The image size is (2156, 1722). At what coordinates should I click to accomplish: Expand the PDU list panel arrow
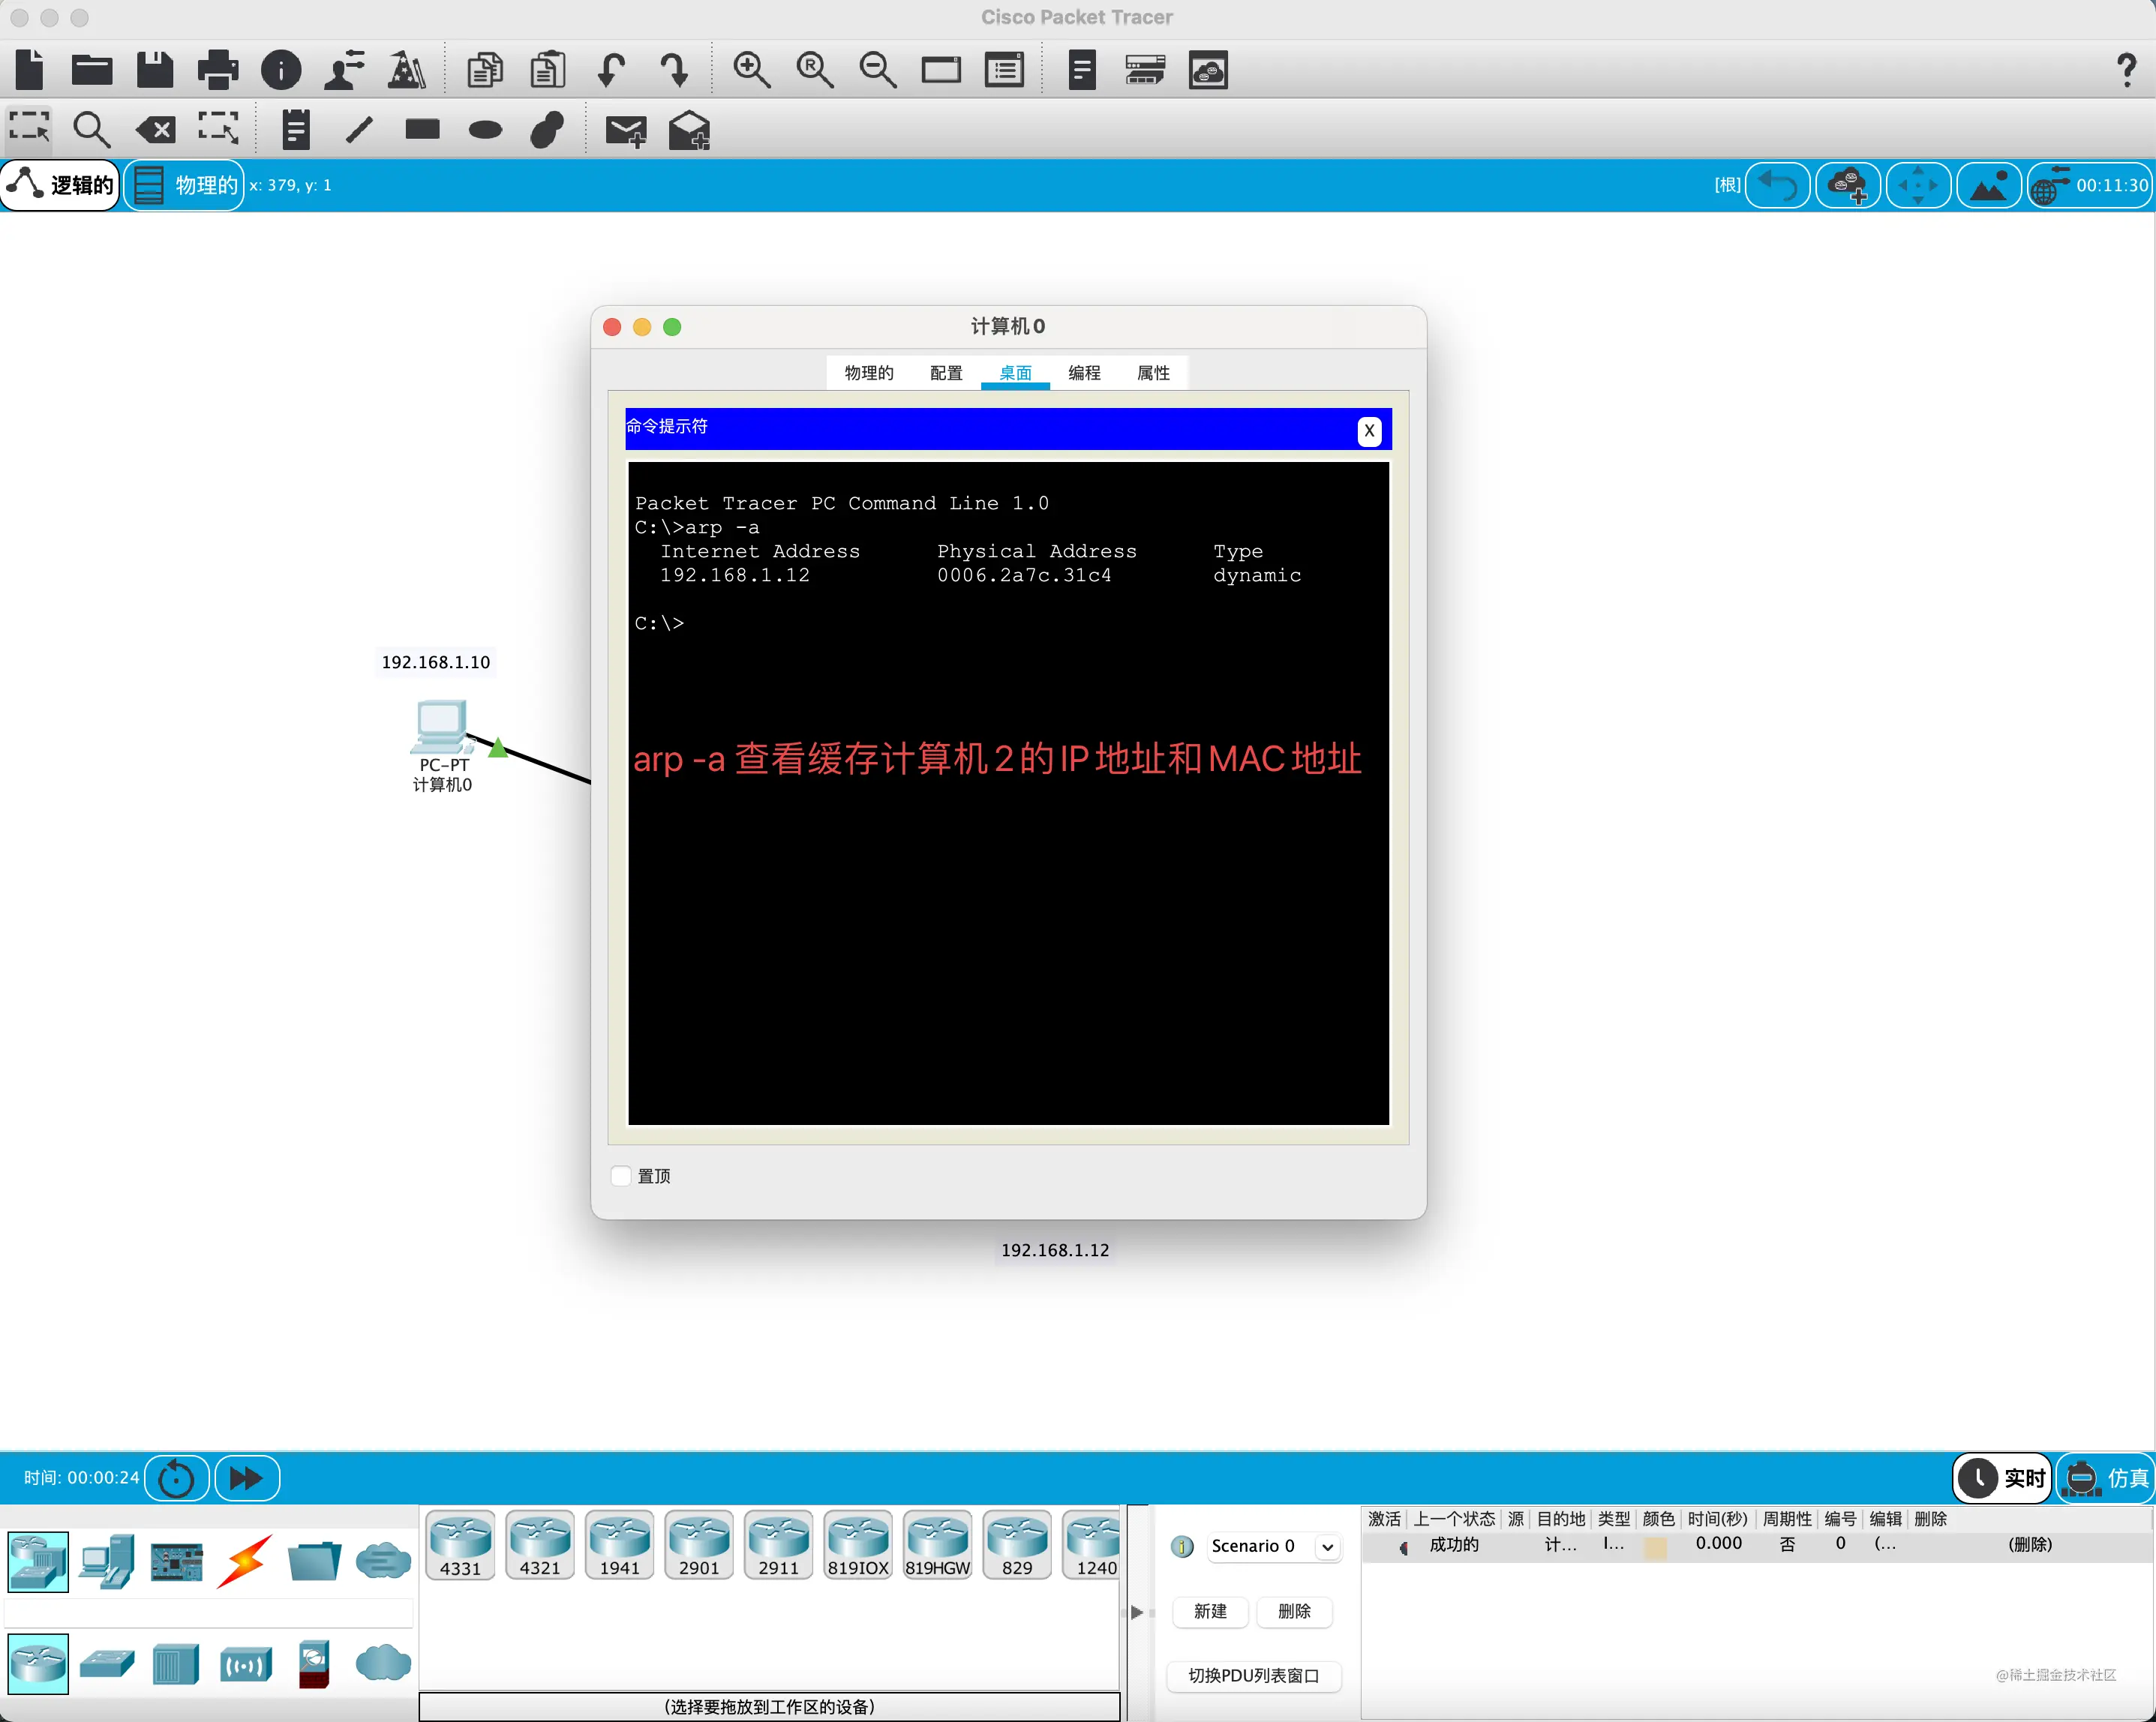(1137, 1612)
